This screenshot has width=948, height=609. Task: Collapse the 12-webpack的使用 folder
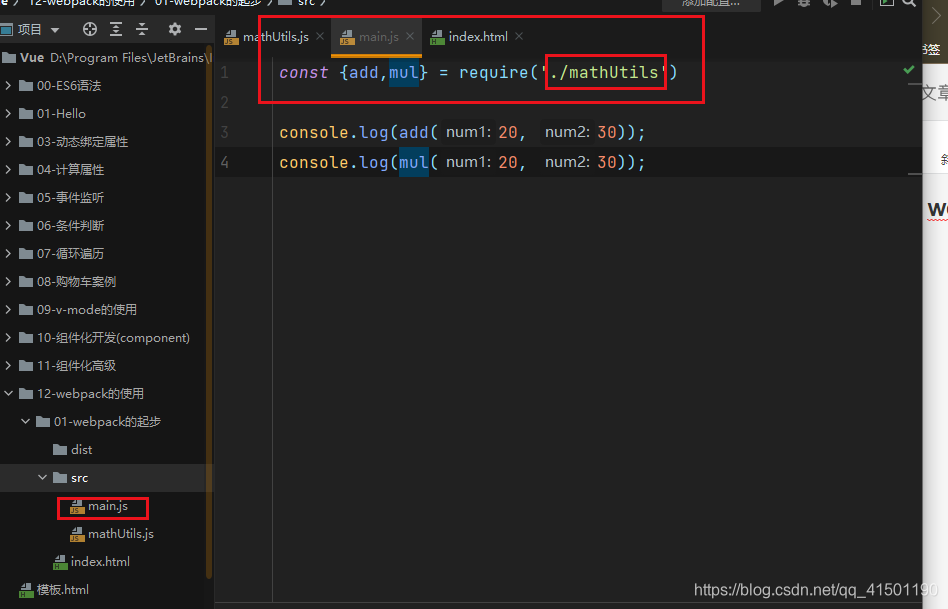tap(8, 393)
